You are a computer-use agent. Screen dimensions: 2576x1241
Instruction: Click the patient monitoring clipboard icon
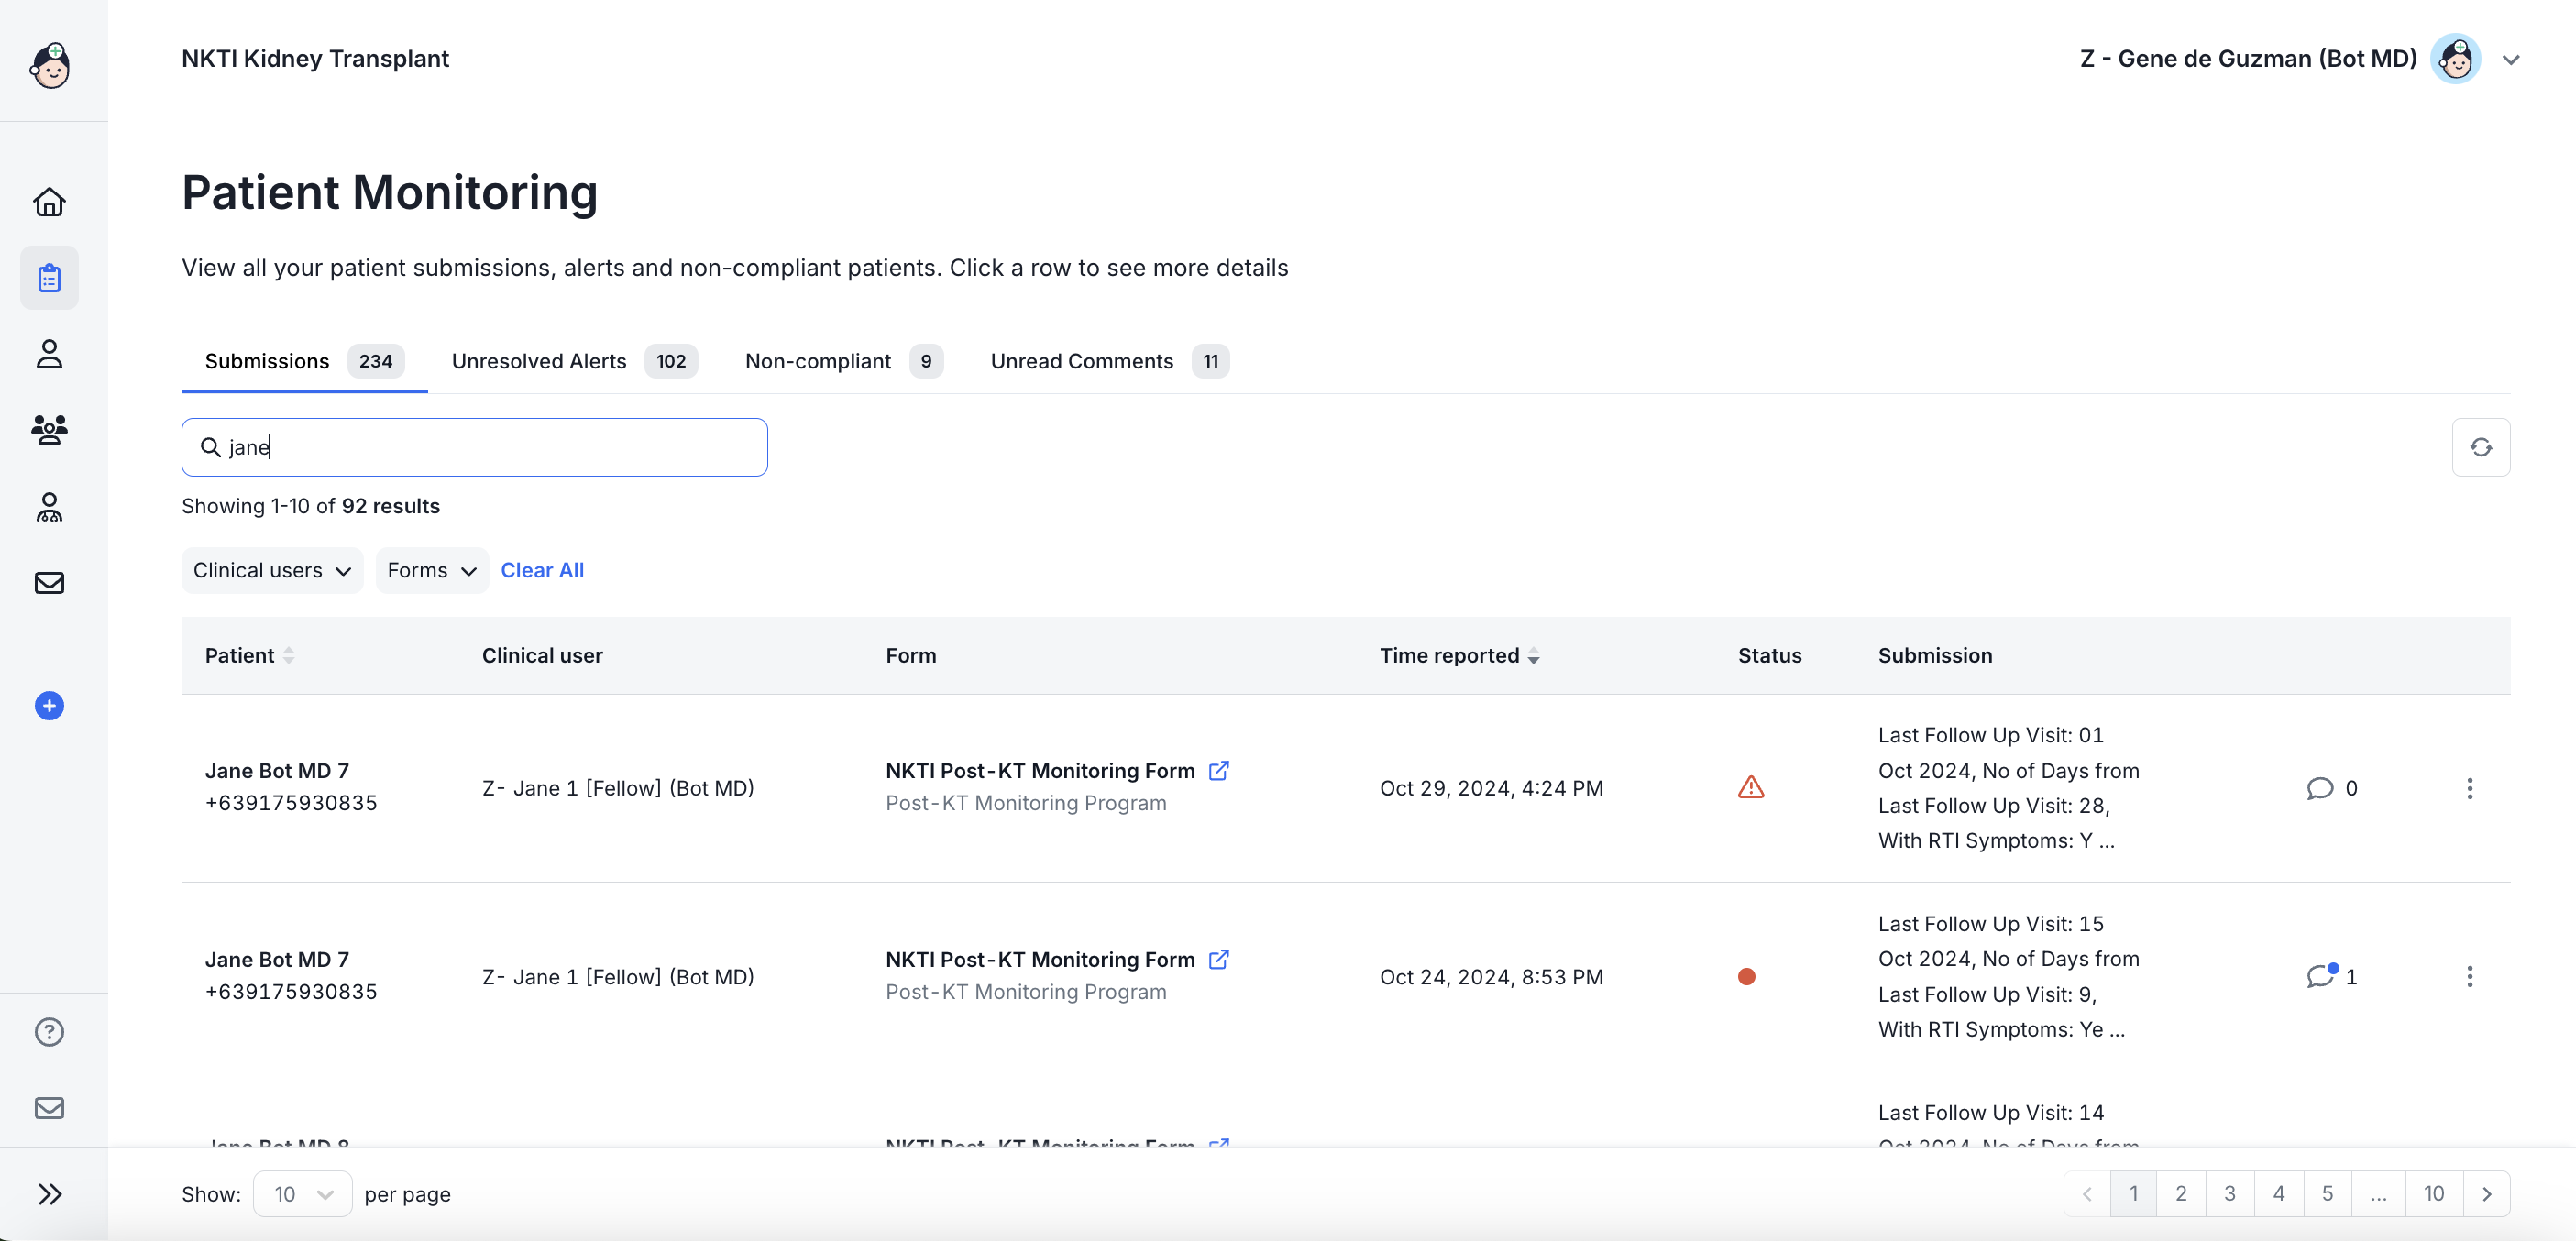point(49,278)
